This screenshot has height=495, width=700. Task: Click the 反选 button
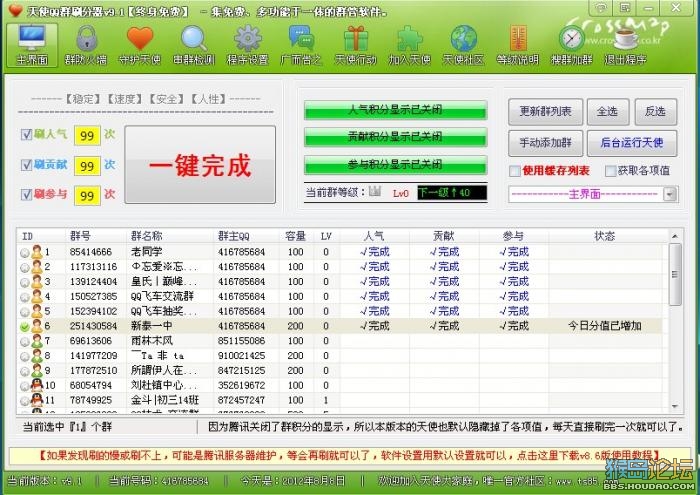(x=655, y=112)
